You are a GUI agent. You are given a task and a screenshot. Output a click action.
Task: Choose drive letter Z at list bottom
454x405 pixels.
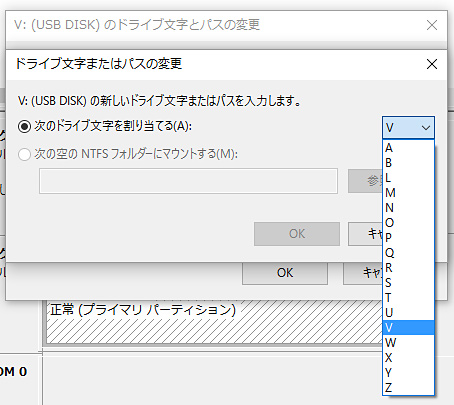(x=408, y=388)
